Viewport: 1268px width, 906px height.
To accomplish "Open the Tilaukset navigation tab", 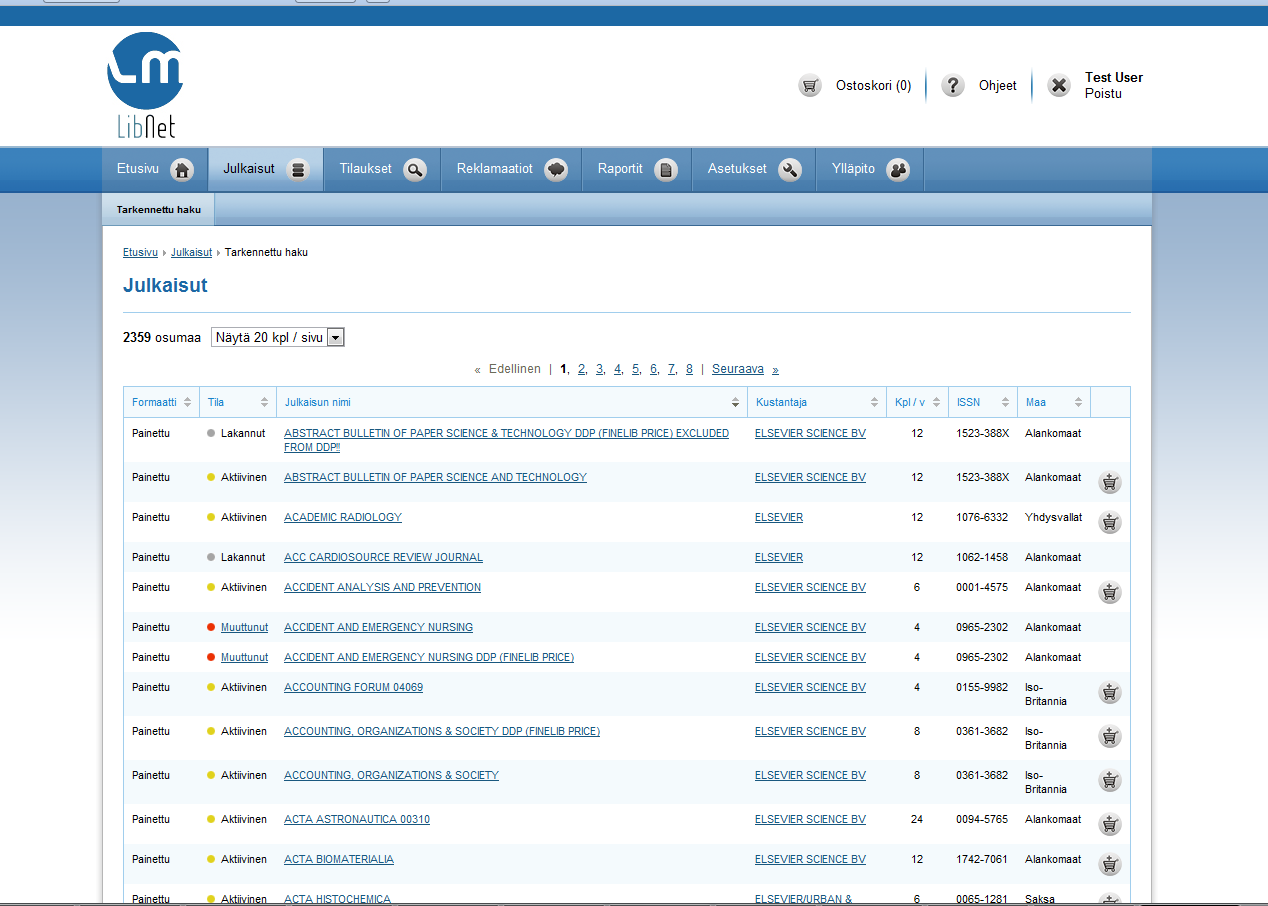I will click(384, 169).
